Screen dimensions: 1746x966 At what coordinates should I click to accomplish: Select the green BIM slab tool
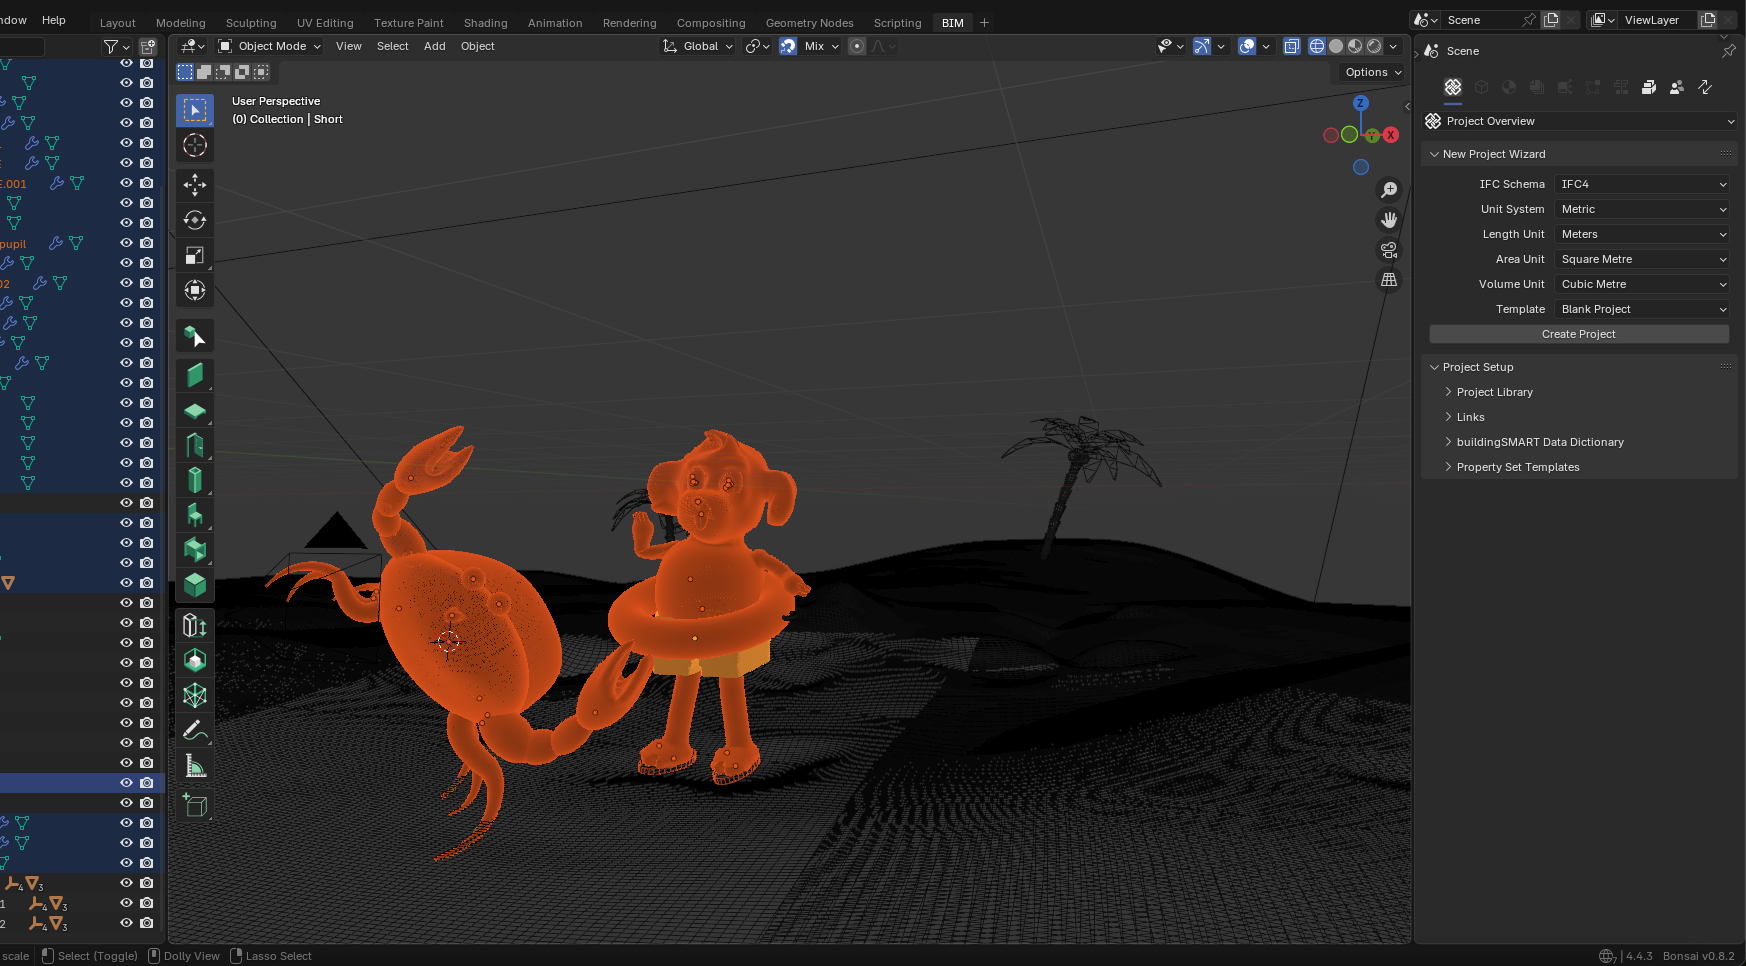point(195,410)
